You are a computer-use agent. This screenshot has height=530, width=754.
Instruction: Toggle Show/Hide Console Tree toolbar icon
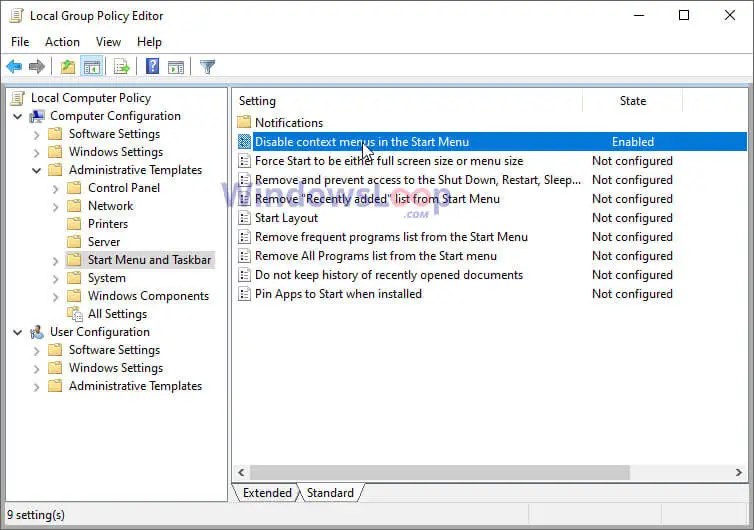(91, 67)
